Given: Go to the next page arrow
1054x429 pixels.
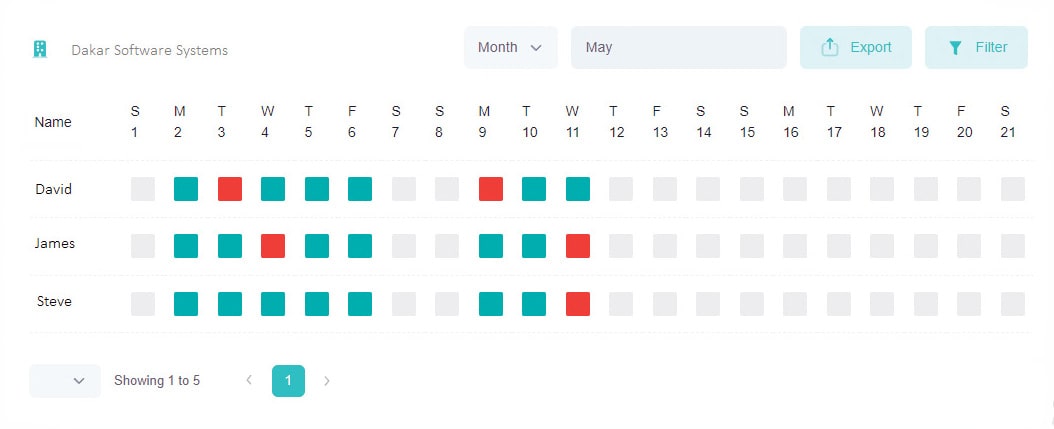Looking at the screenshot, I should tap(327, 381).
